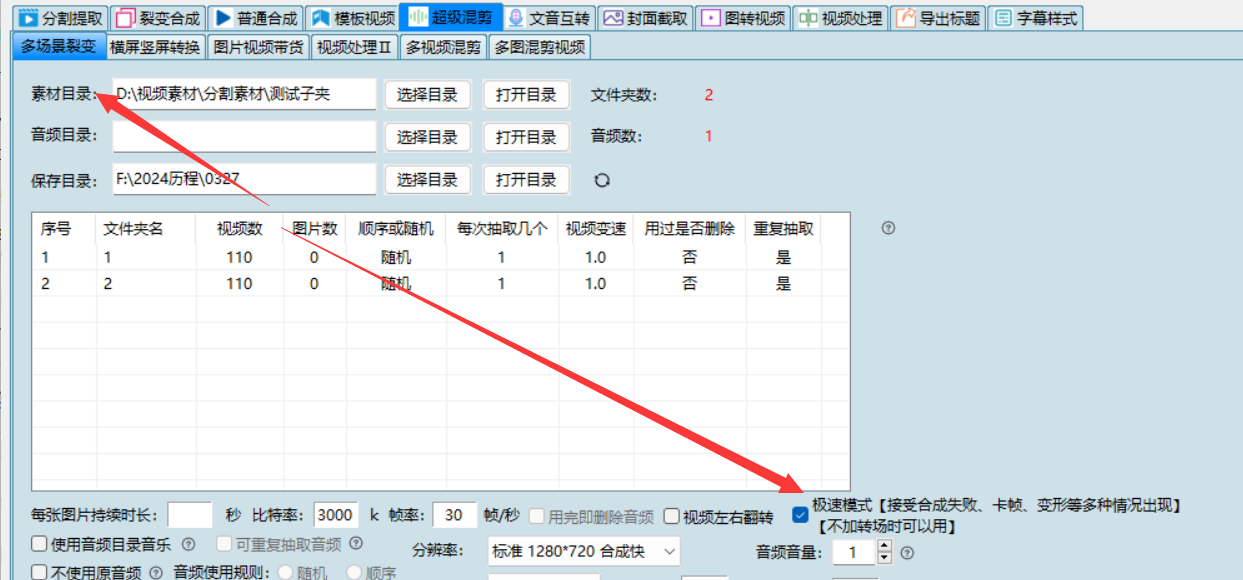Viewport: 1243px width, 580px height.
Task: Uncheck the 极速模式 checkbox
Action: pos(800,515)
